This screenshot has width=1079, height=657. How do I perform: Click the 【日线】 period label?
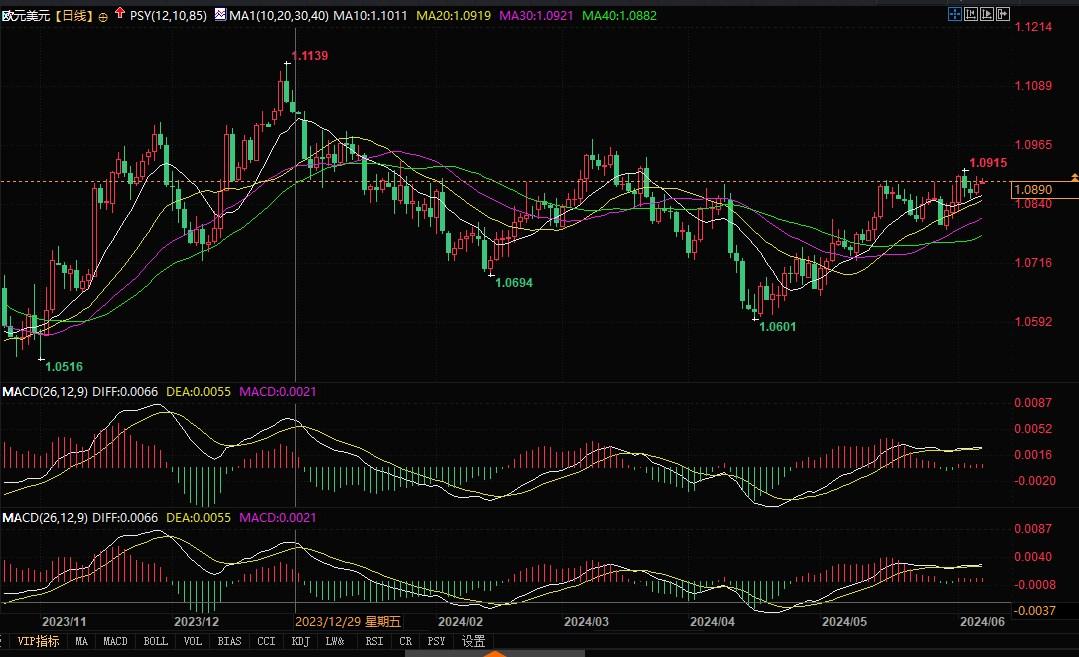73,15
